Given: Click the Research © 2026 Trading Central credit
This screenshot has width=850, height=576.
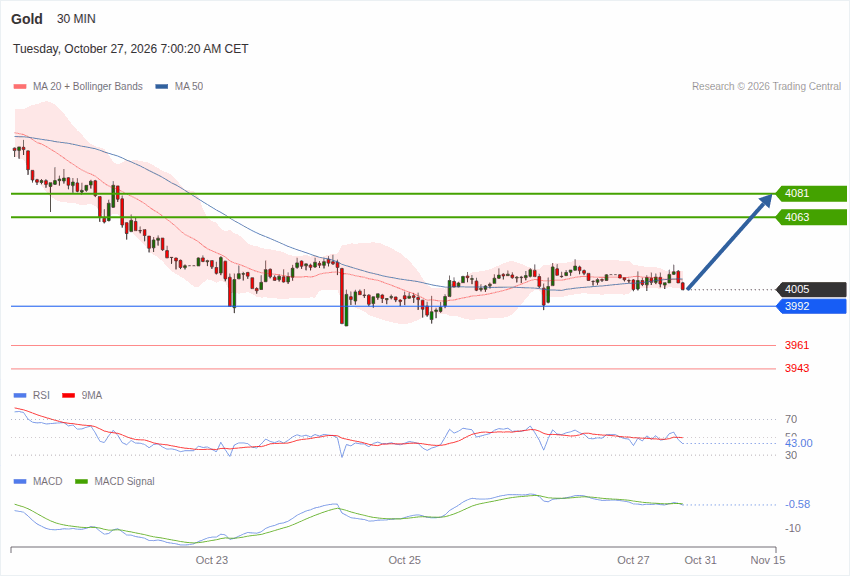Looking at the screenshot, I should click(767, 87).
